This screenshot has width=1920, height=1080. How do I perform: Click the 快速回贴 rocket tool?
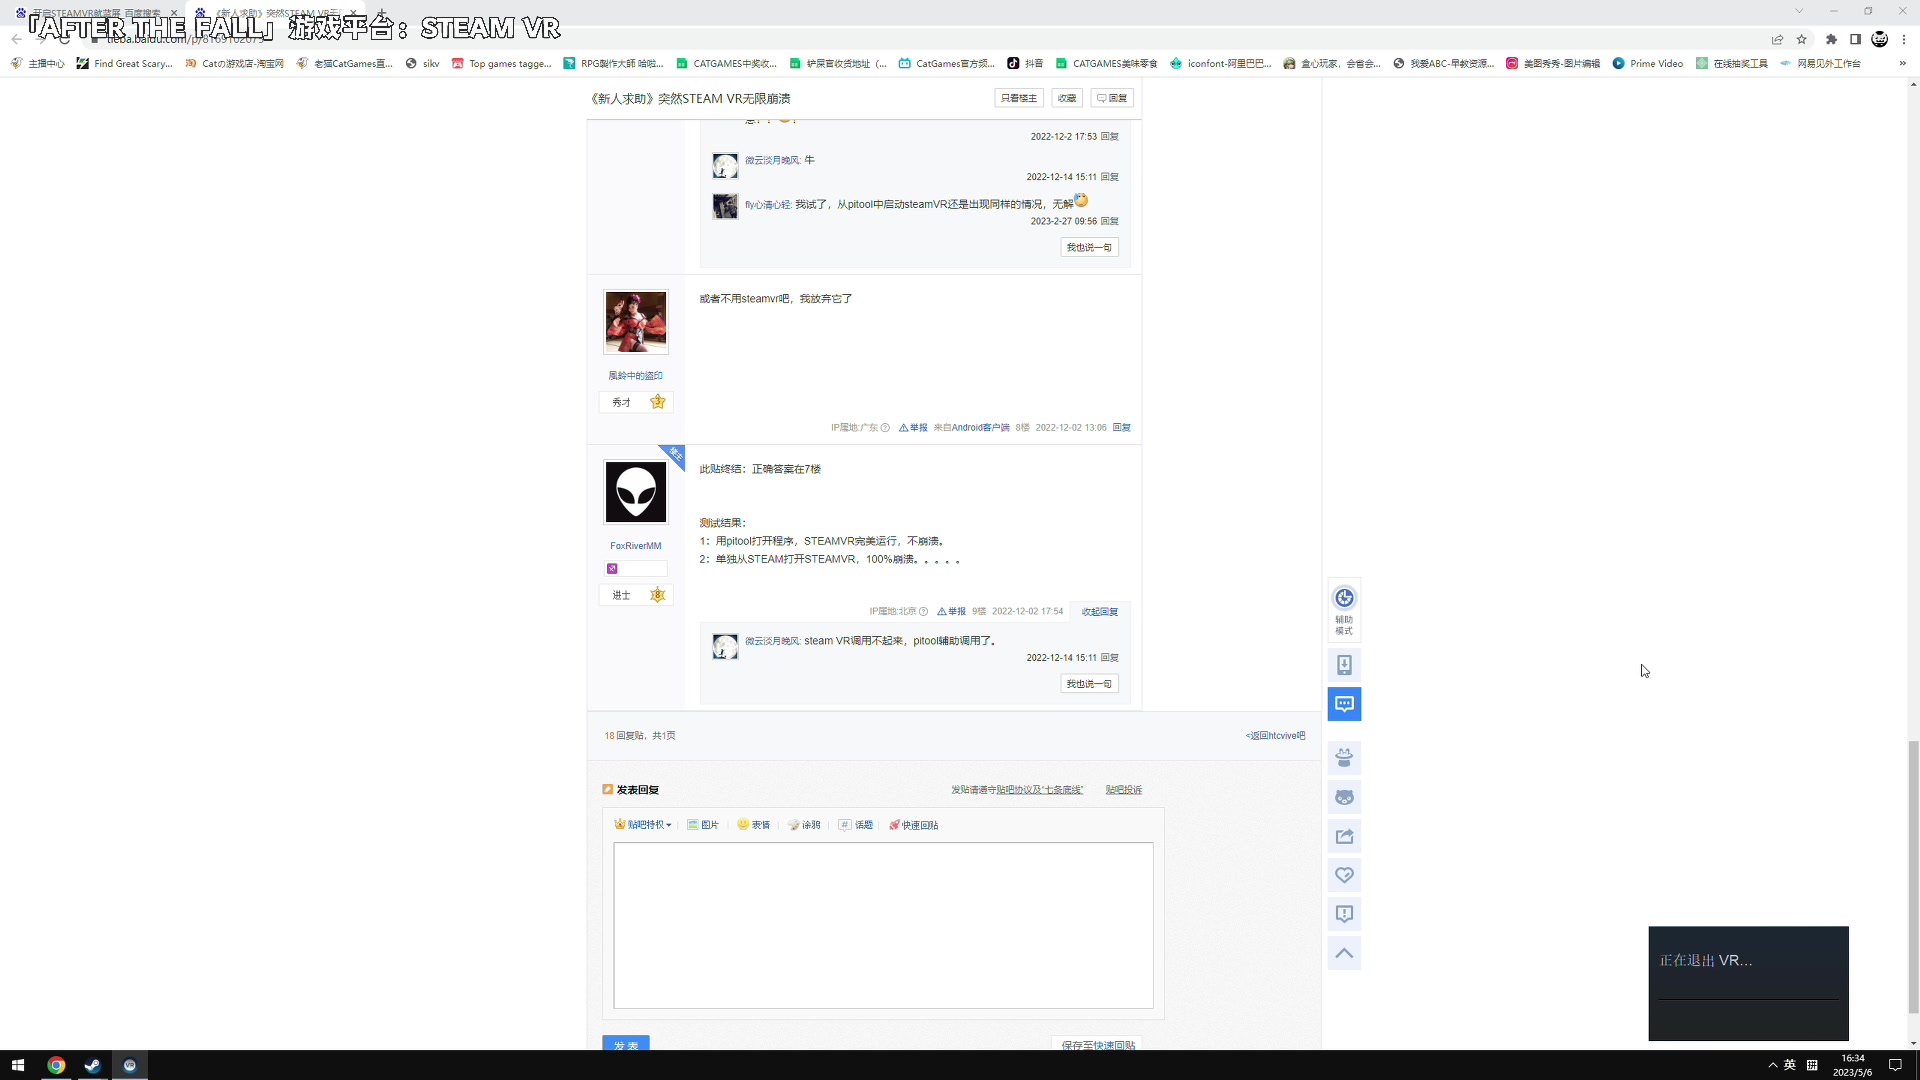913,825
